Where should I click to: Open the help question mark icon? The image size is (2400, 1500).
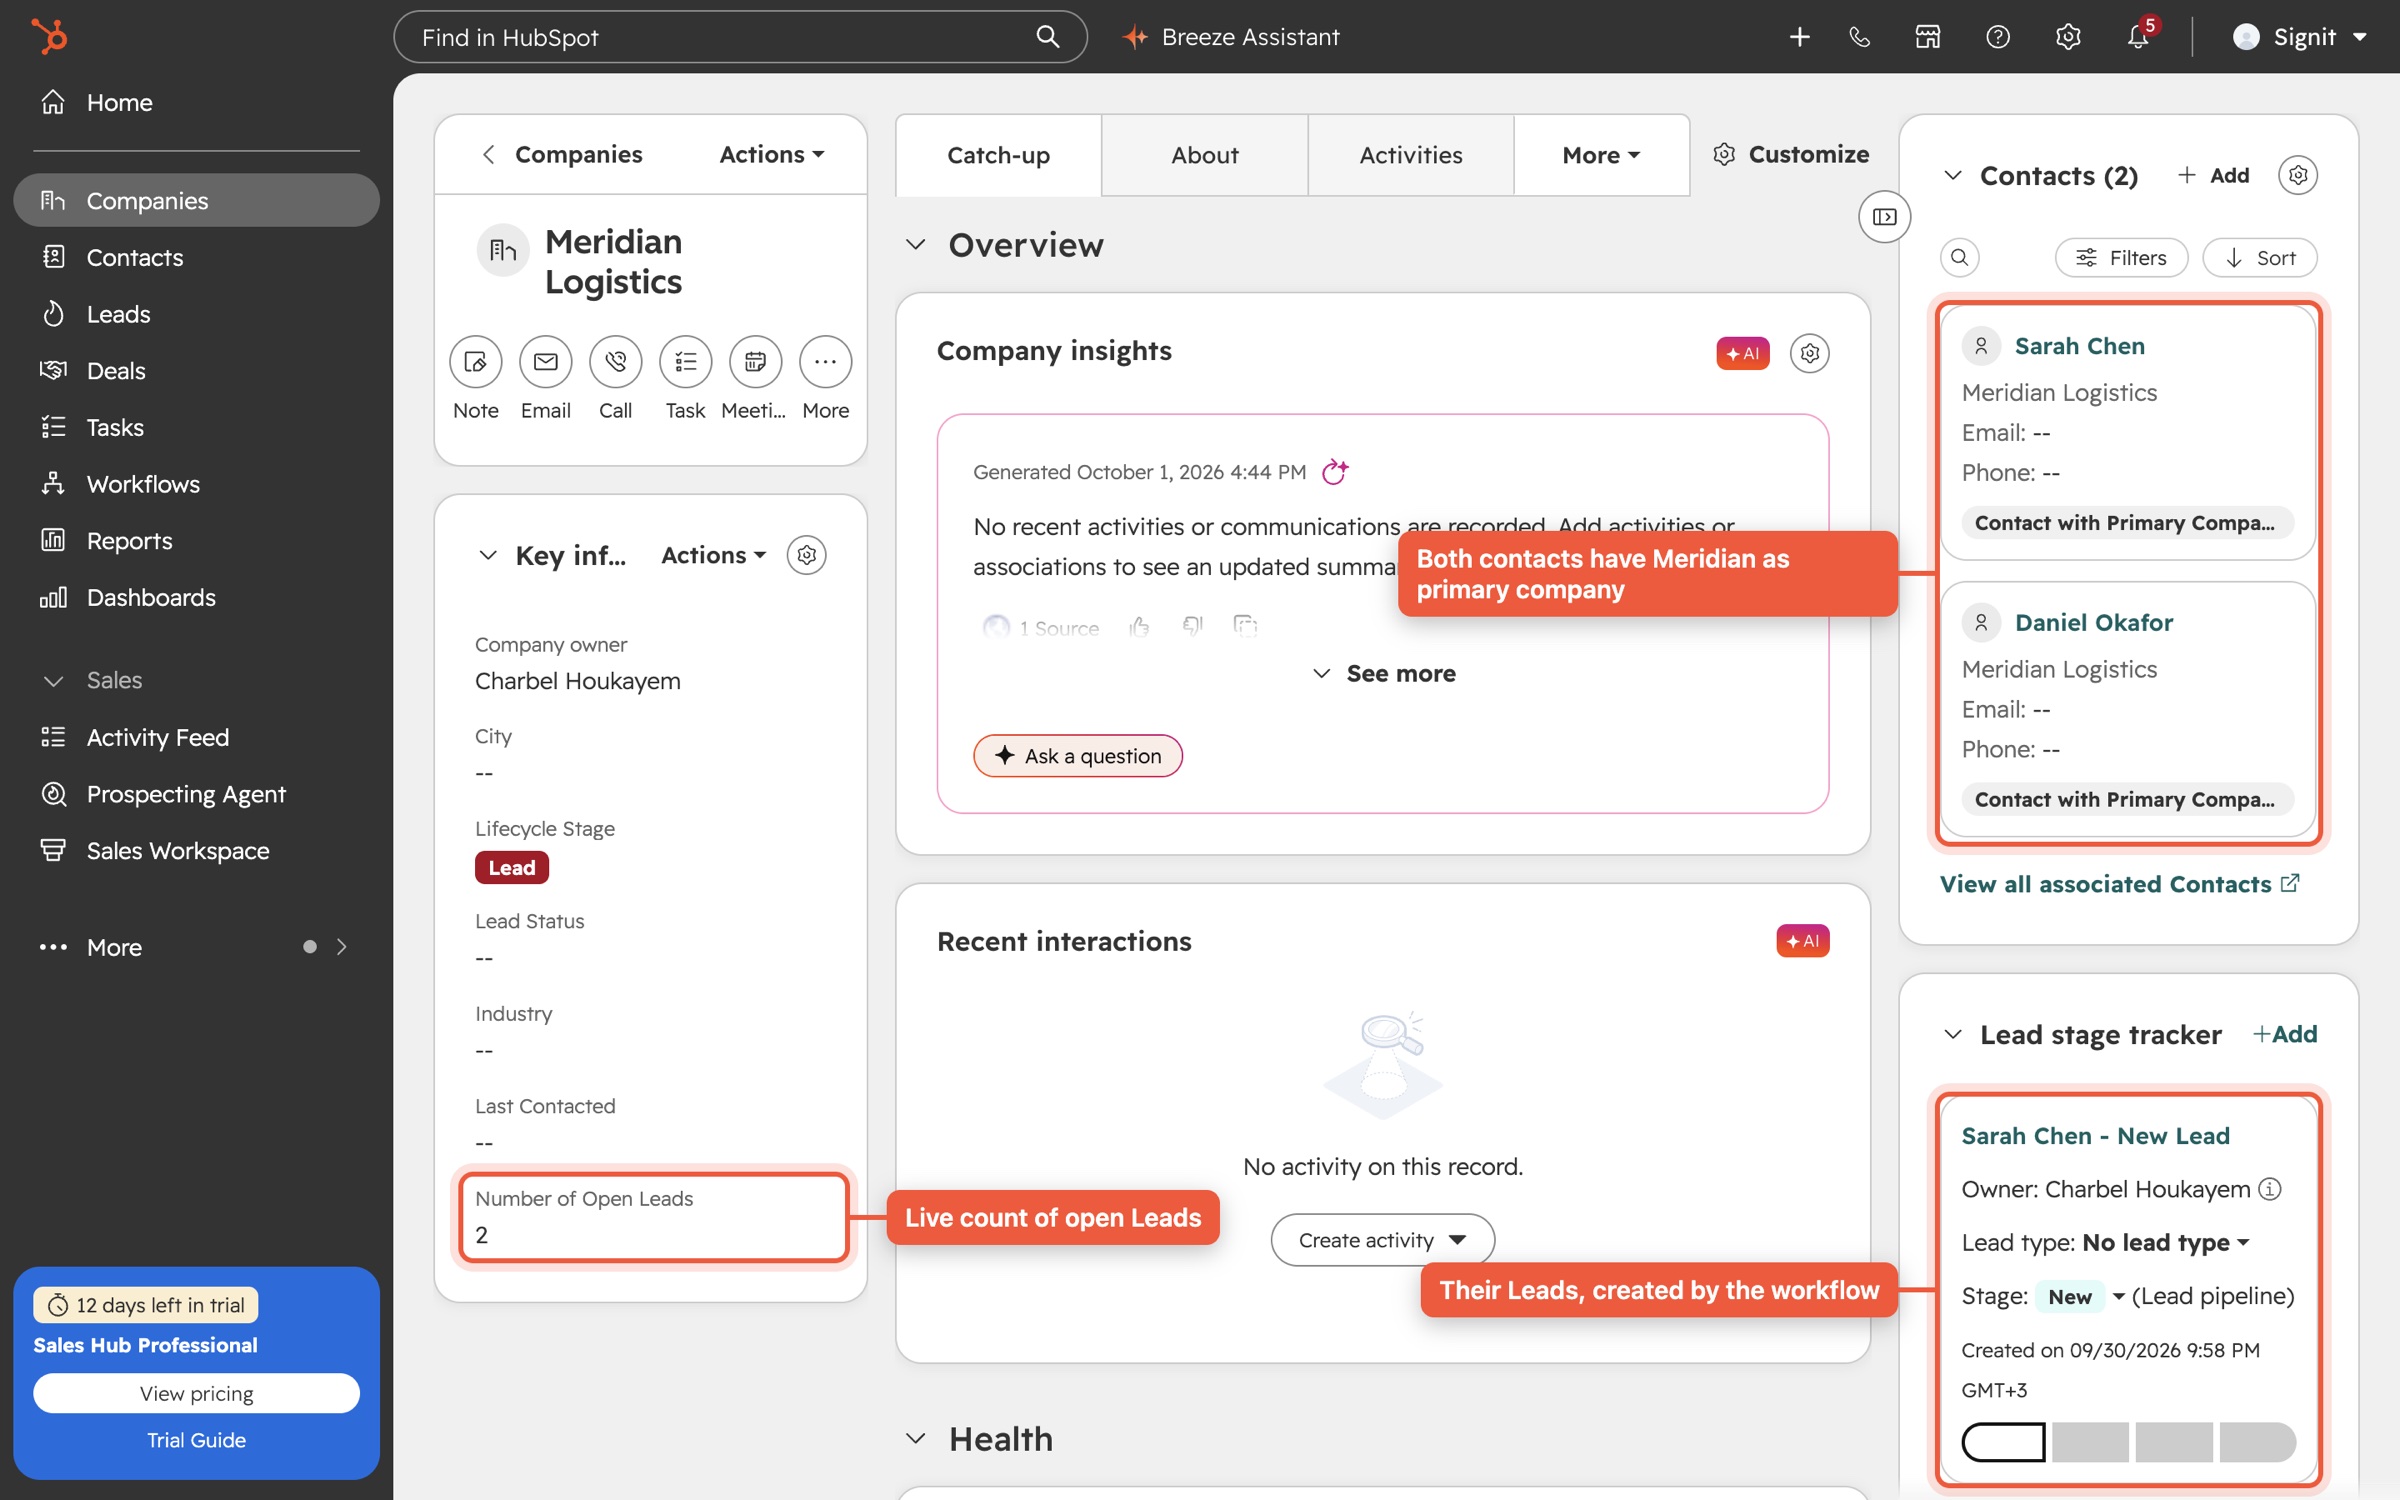tap(1998, 37)
